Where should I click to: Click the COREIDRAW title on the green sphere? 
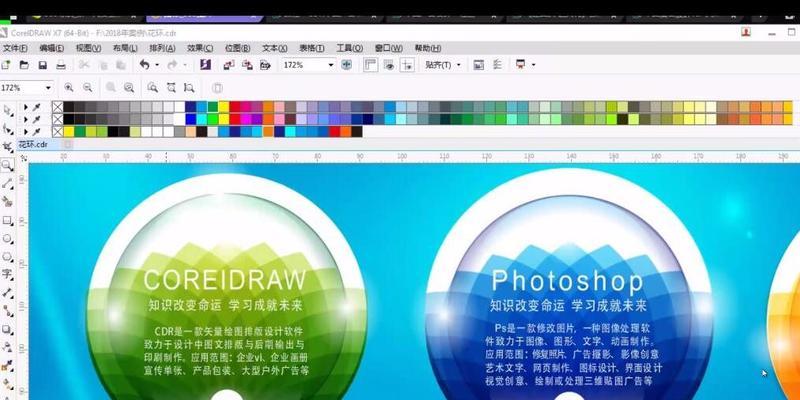coord(224,280)
